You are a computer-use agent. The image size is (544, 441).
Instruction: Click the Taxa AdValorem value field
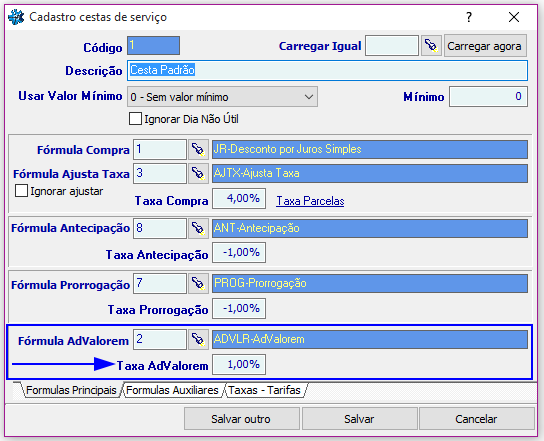pos(239,364)
